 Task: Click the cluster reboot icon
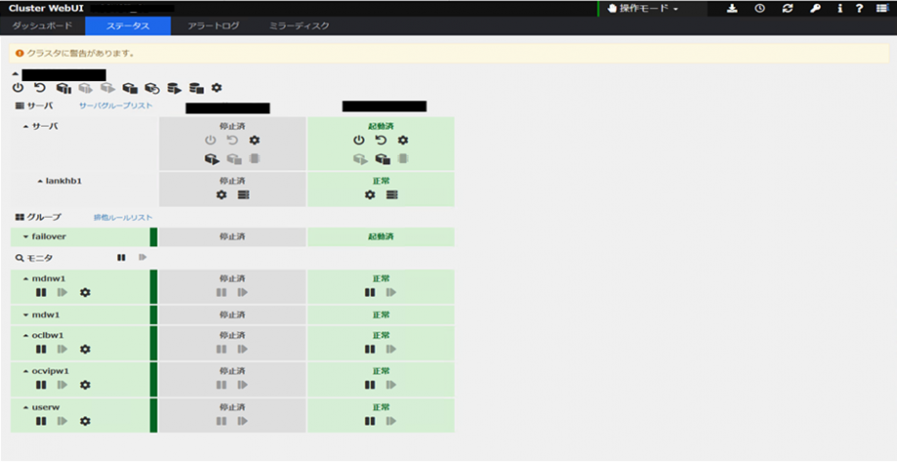pos(40,89)
